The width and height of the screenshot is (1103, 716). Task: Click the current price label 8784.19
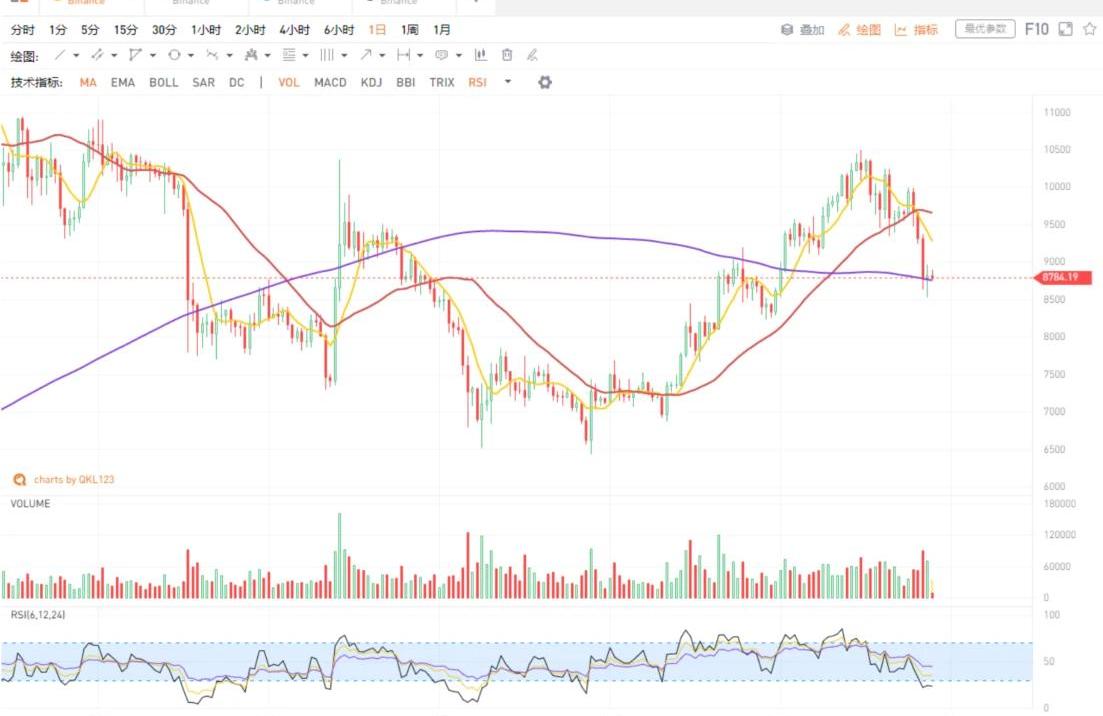coord(1064,277)
